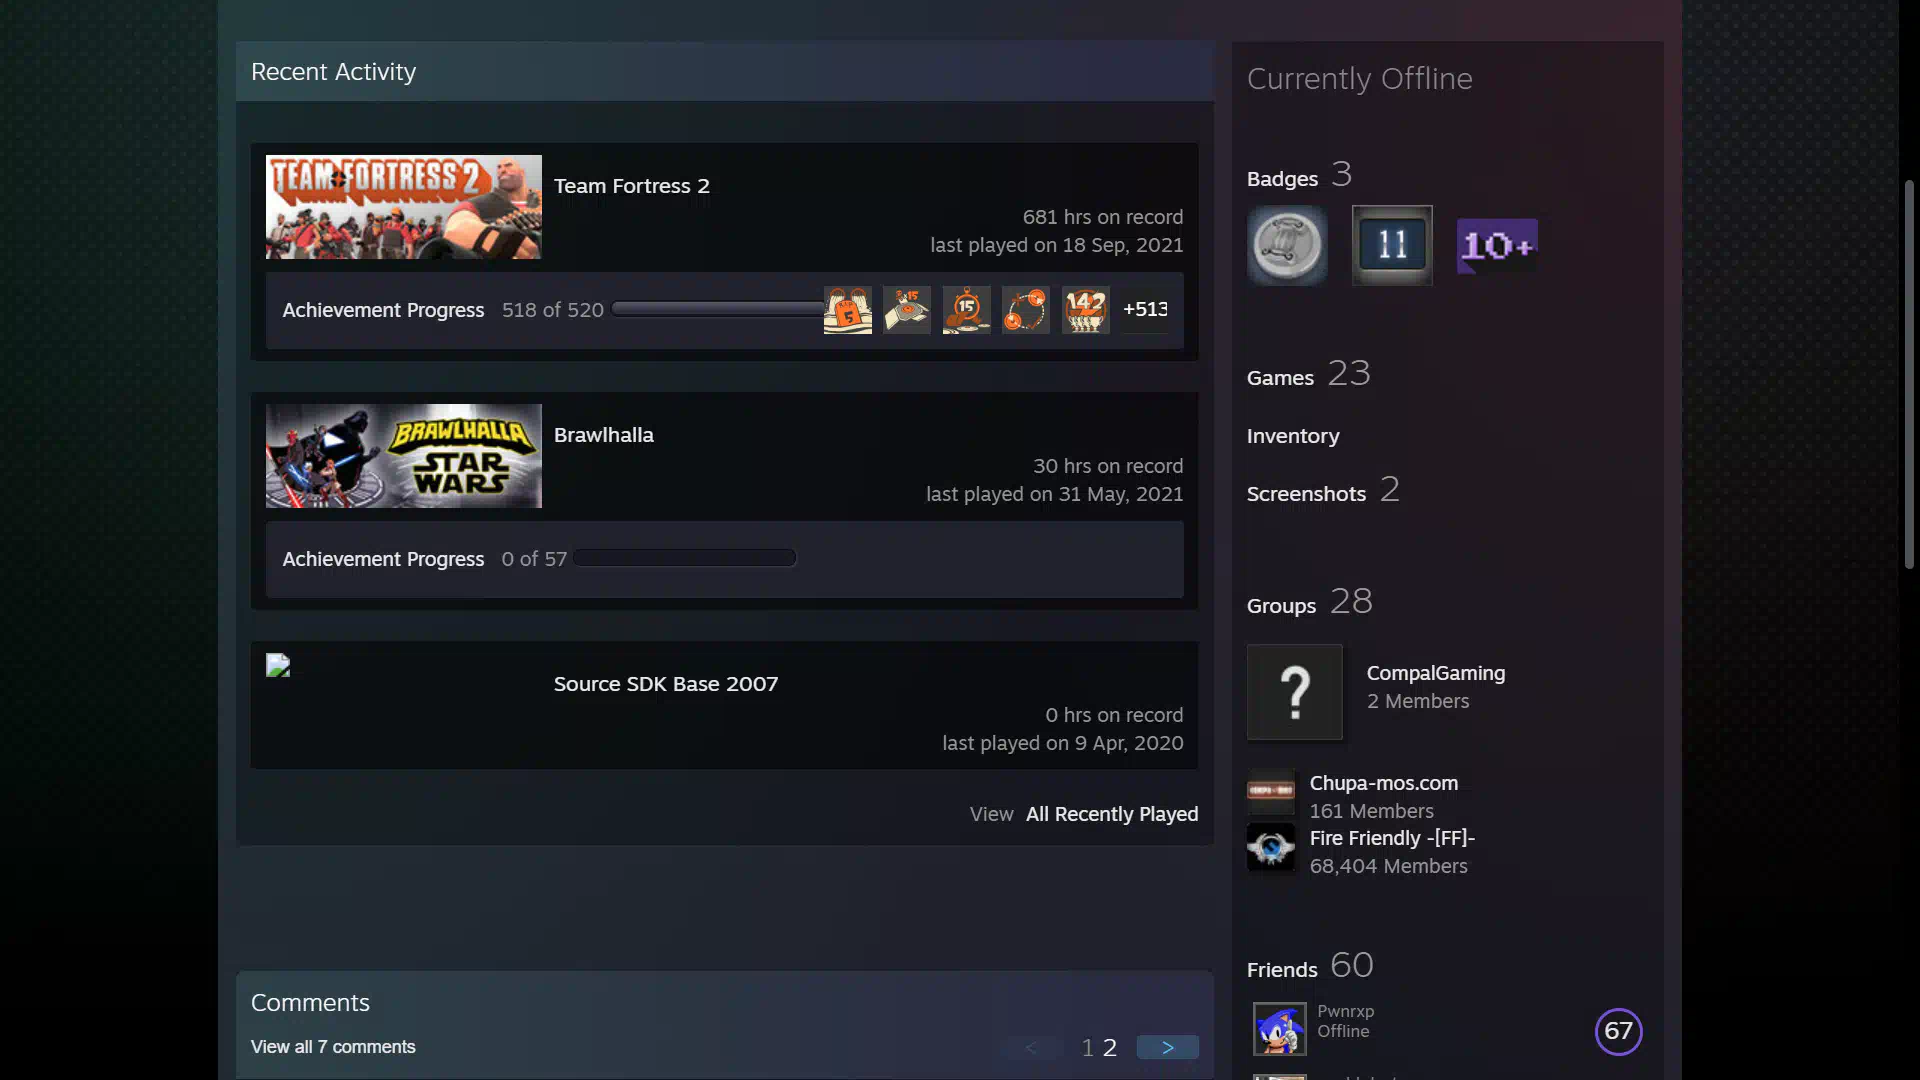This screenshot has height=1080, width=1920.
Task: Go to comments page 2
Action: coord(1110,1047)
